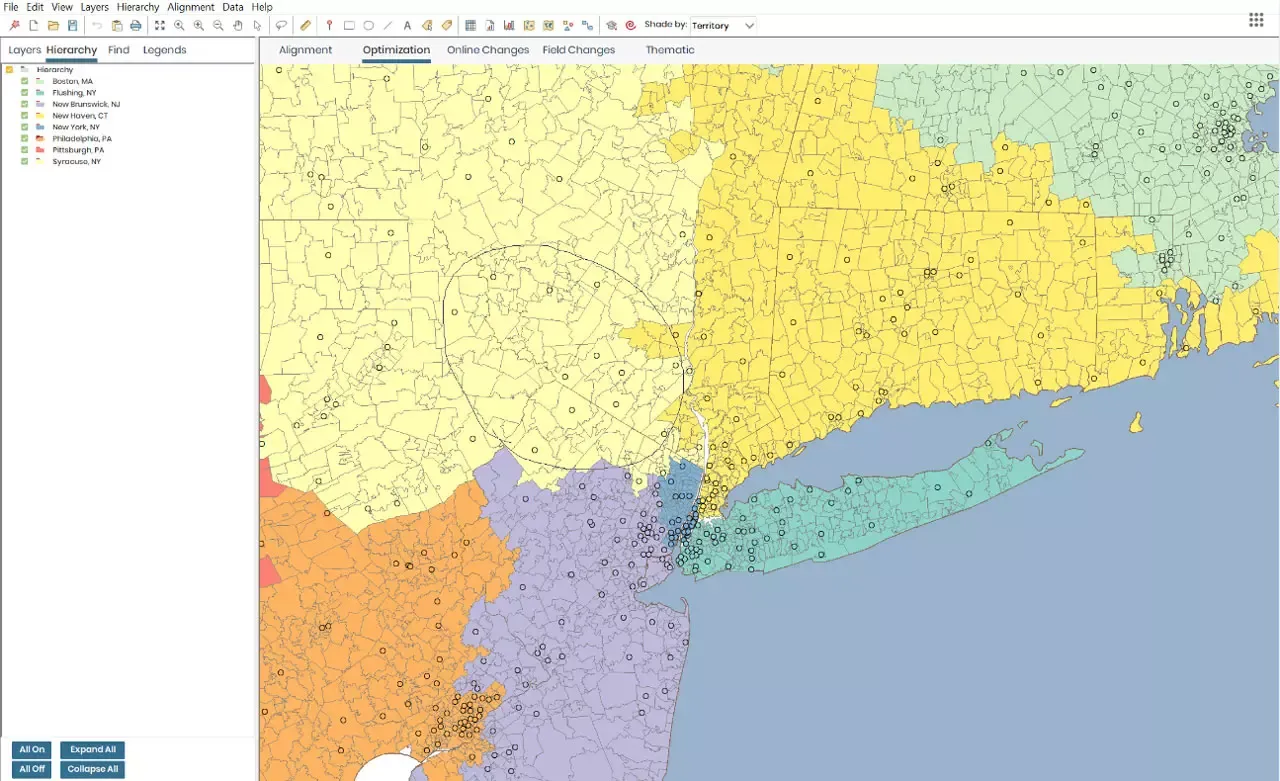Choose the pan hand tool

pyautogui.click(x=238, y=25)
